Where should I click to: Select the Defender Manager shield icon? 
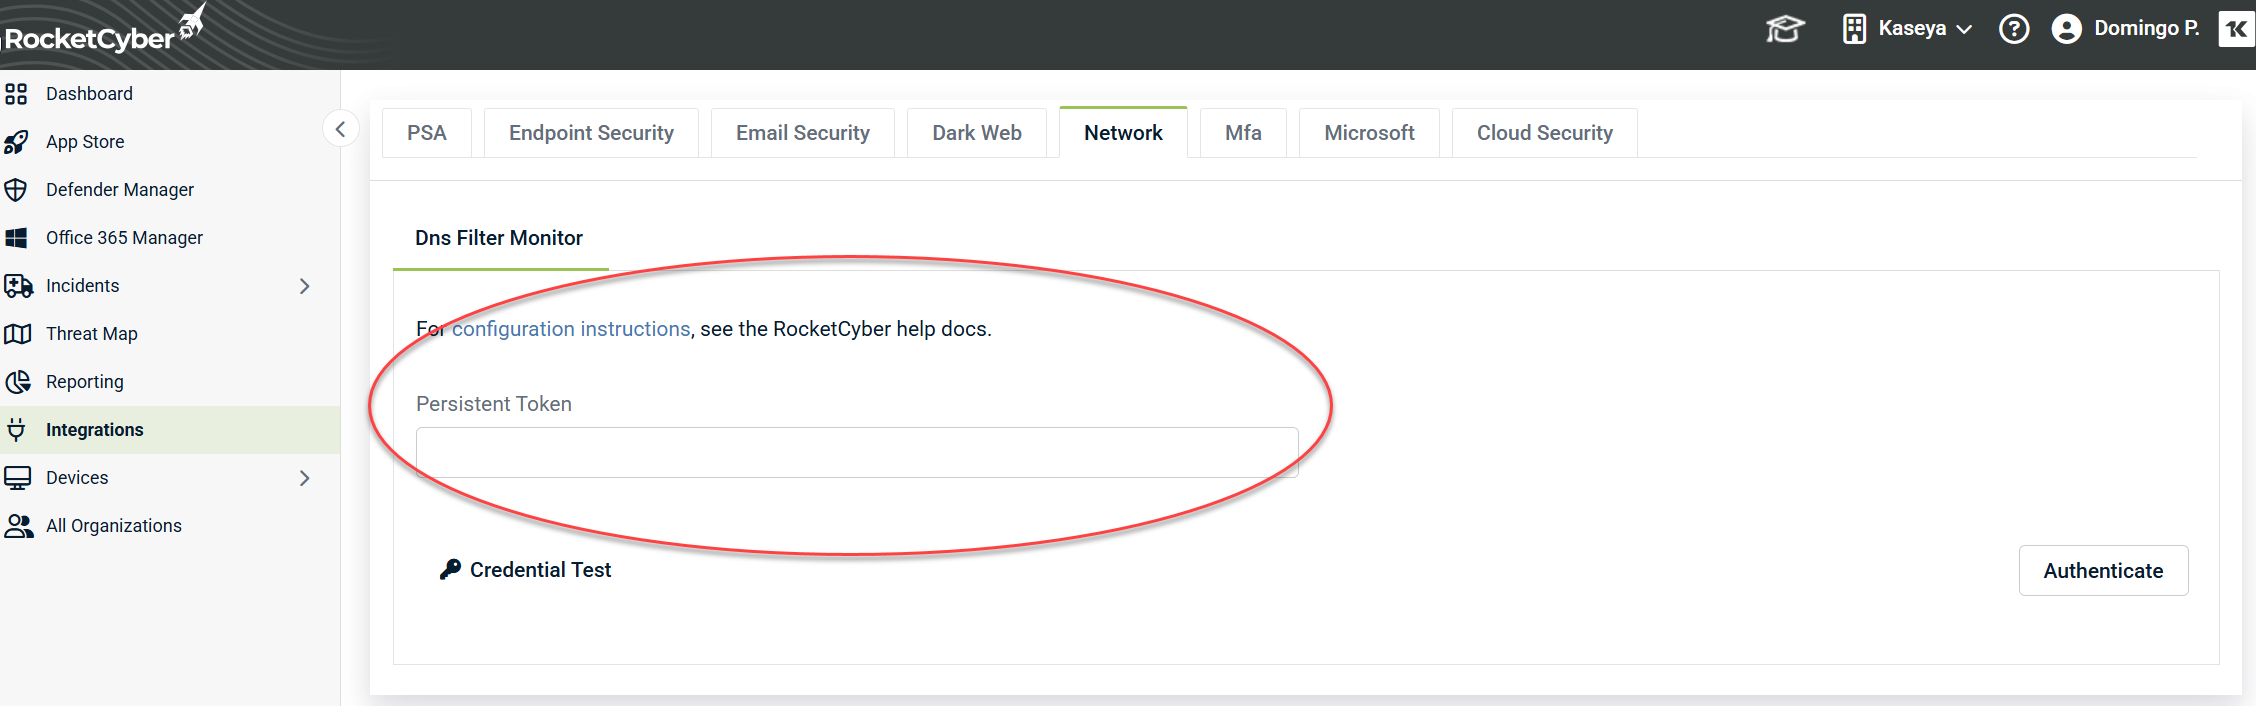pos(16,190)
